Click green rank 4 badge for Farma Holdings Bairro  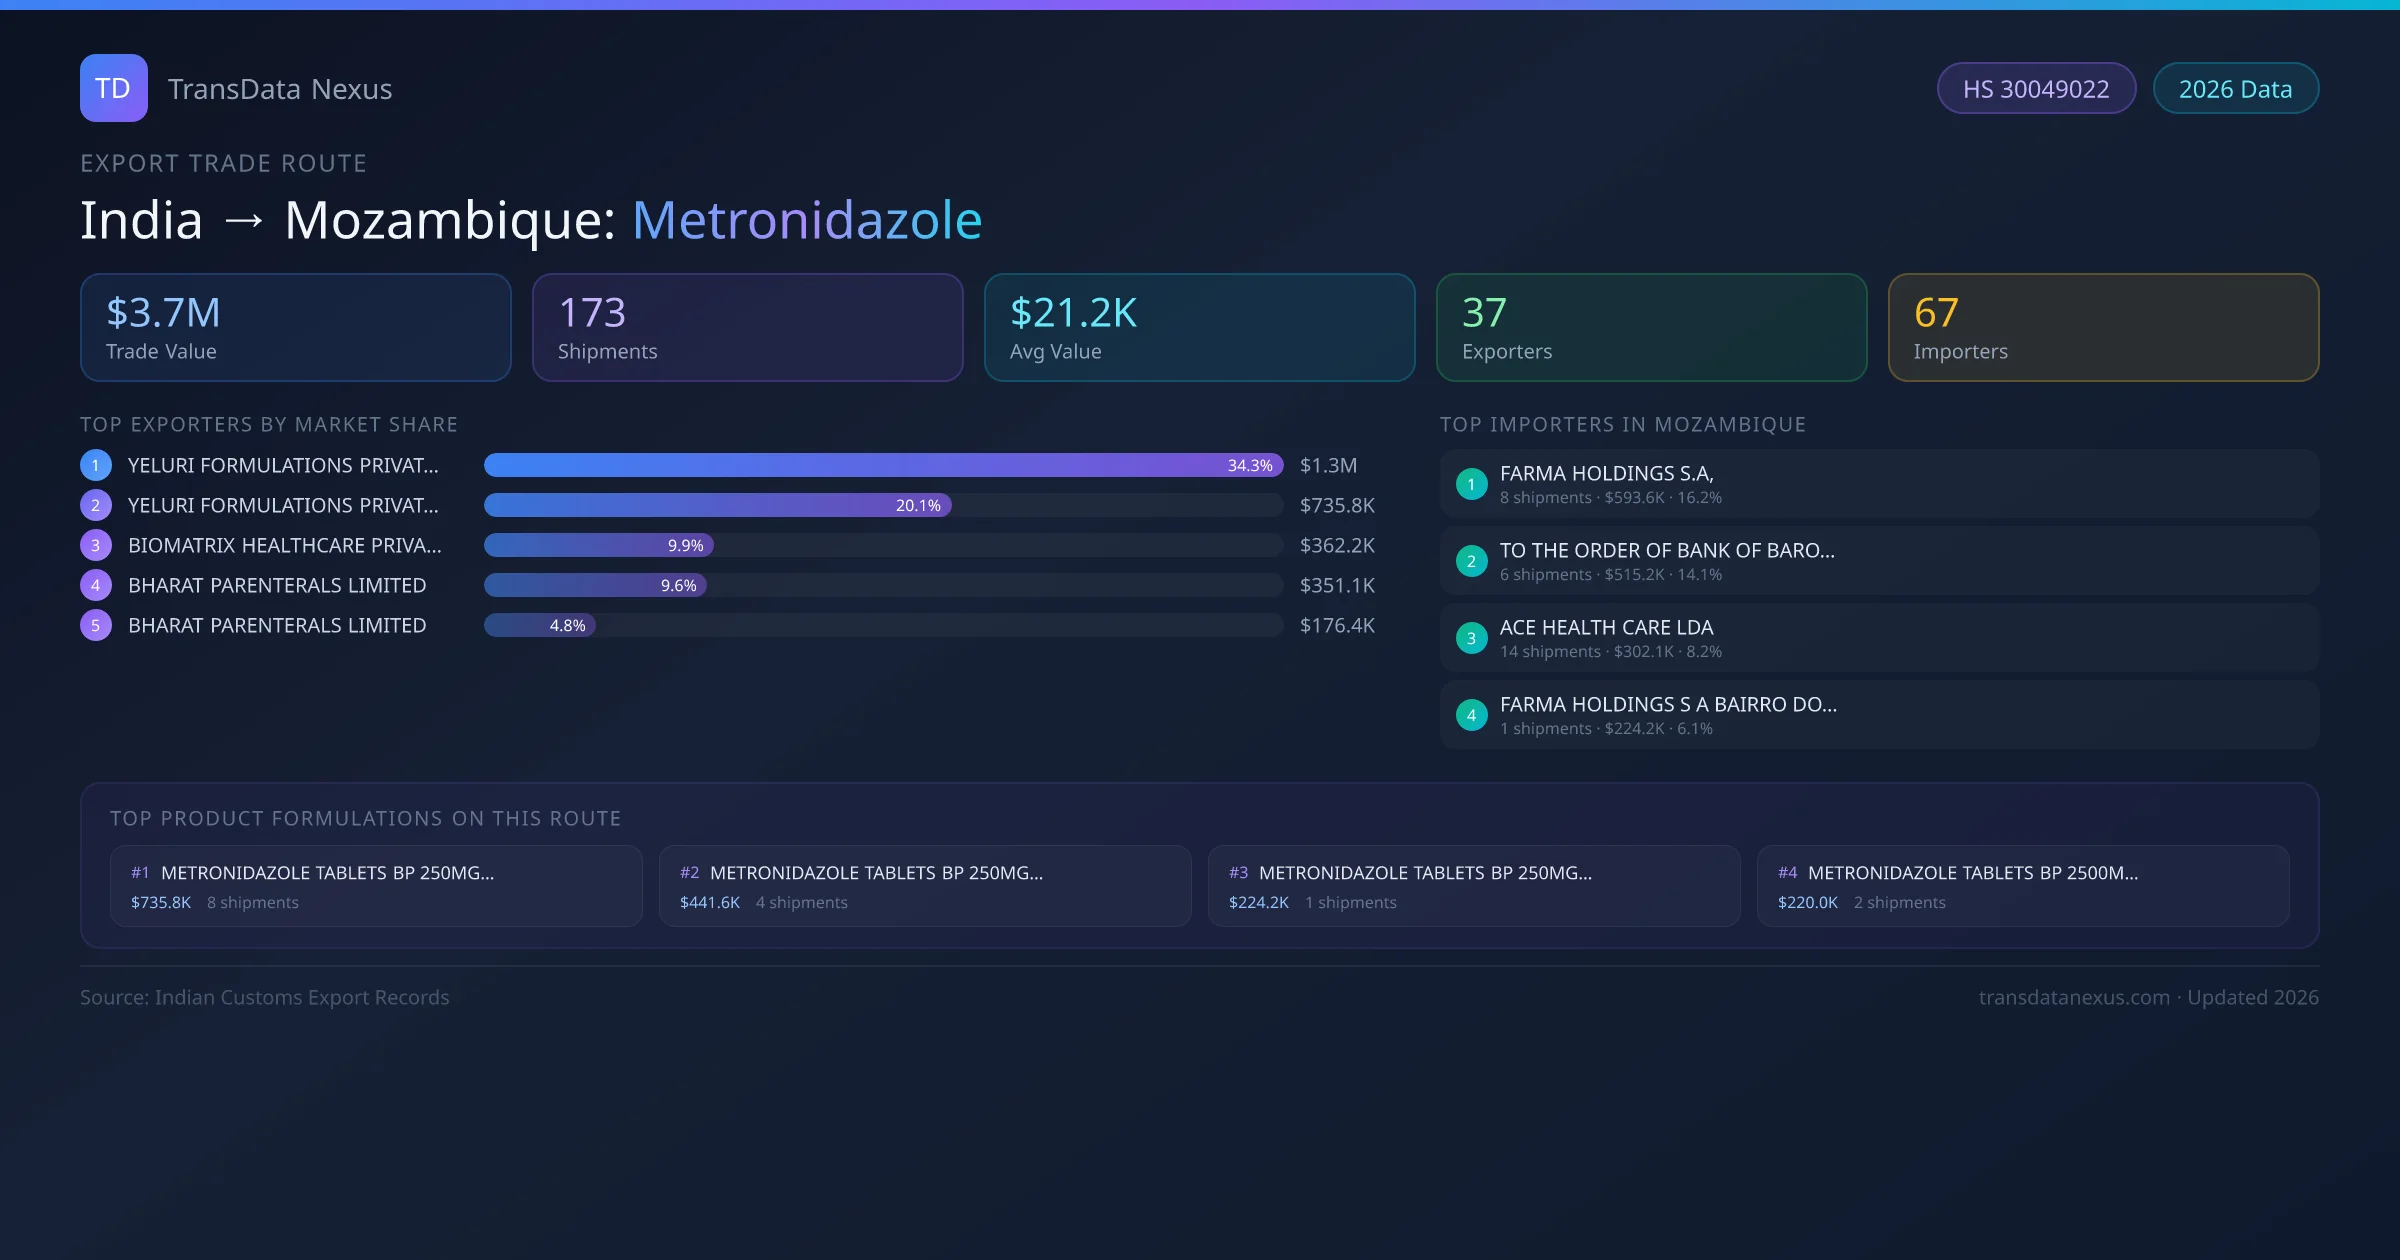(1471, 715)
